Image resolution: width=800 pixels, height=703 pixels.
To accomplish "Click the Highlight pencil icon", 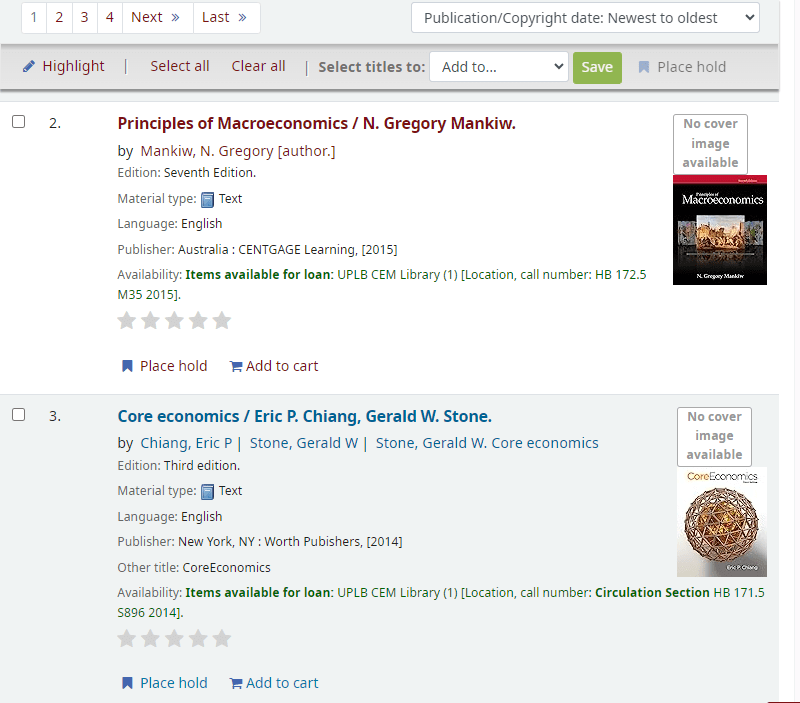I will click(29, 66).
